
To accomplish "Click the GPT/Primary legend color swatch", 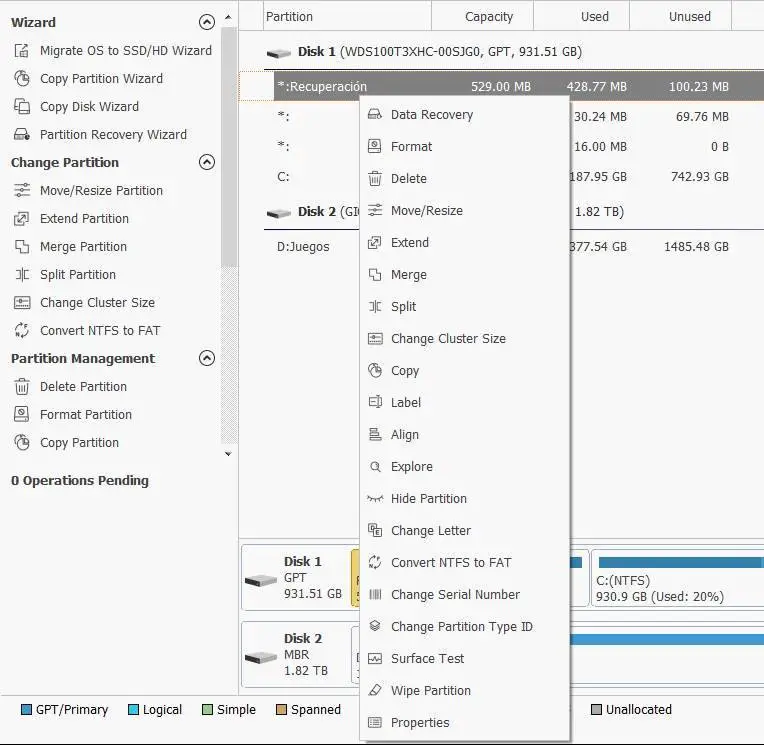I will click(26, 709).
